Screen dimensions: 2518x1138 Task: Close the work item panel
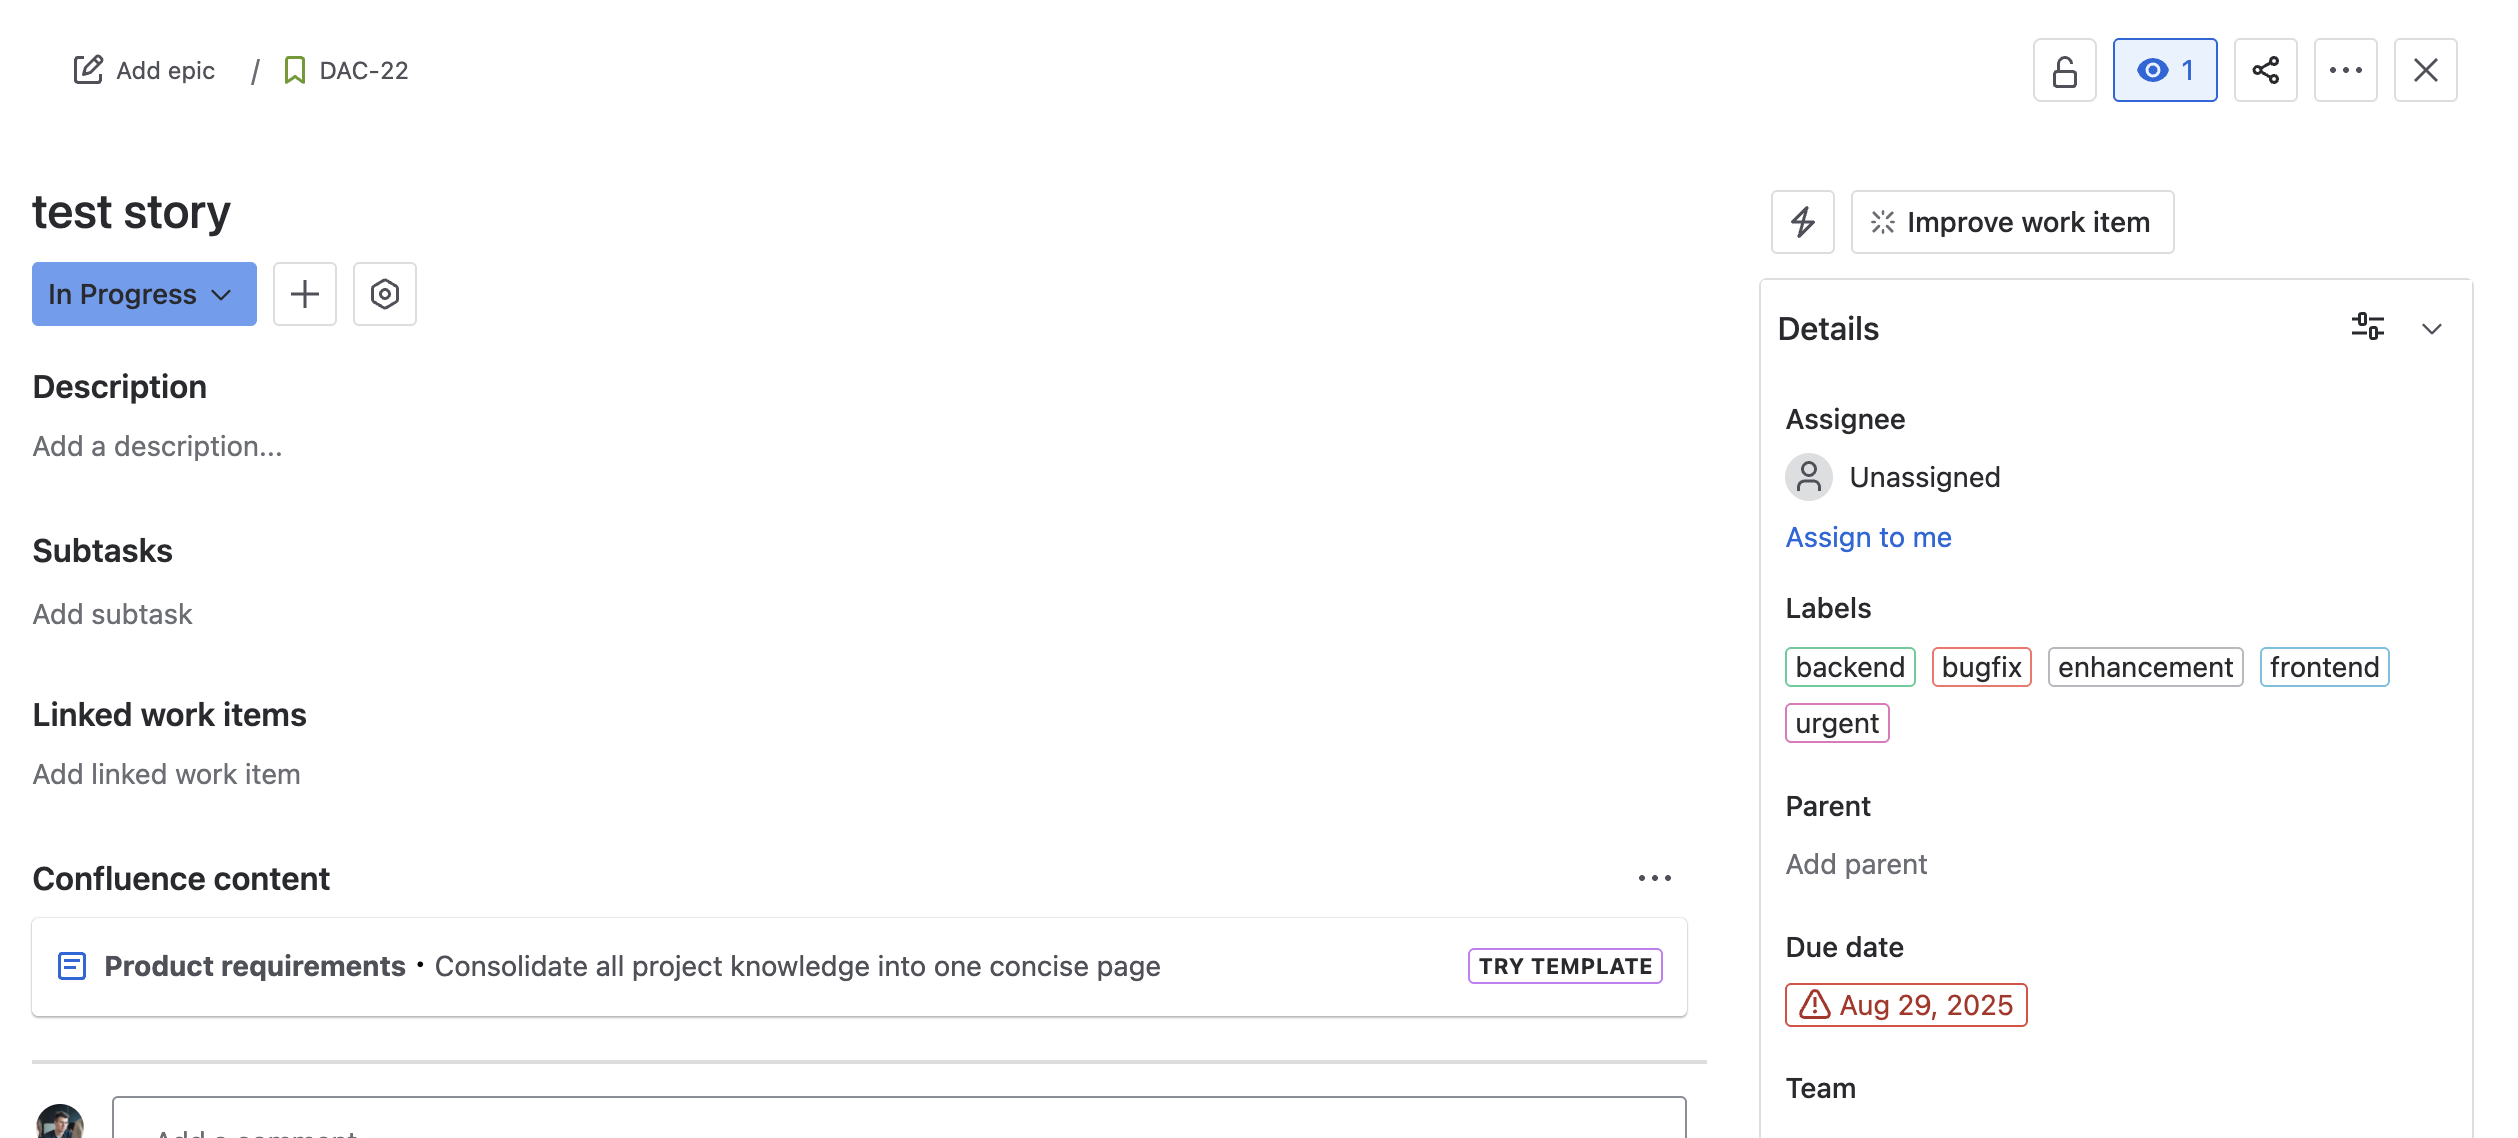point(2425,70)
